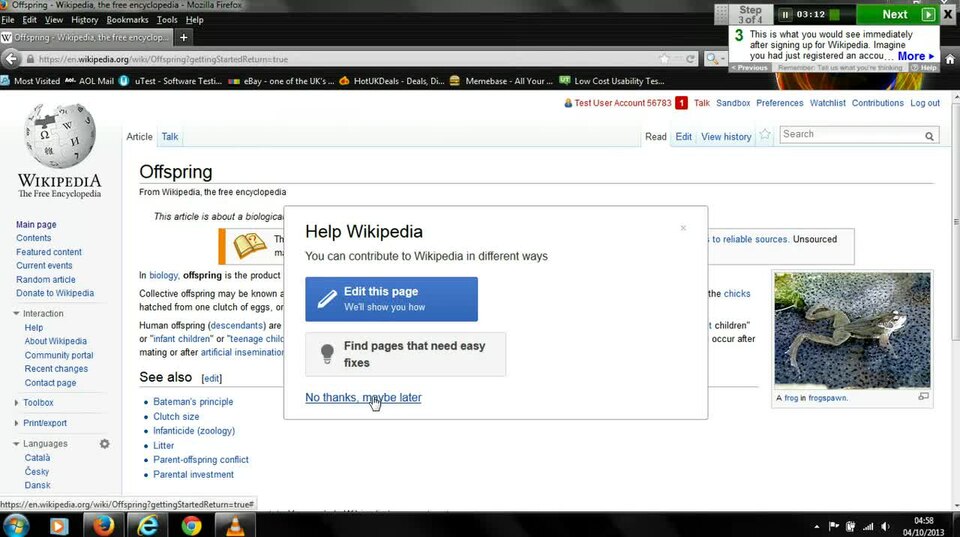
Task: Click the taskbar clock and date
Action: (923, 527)
